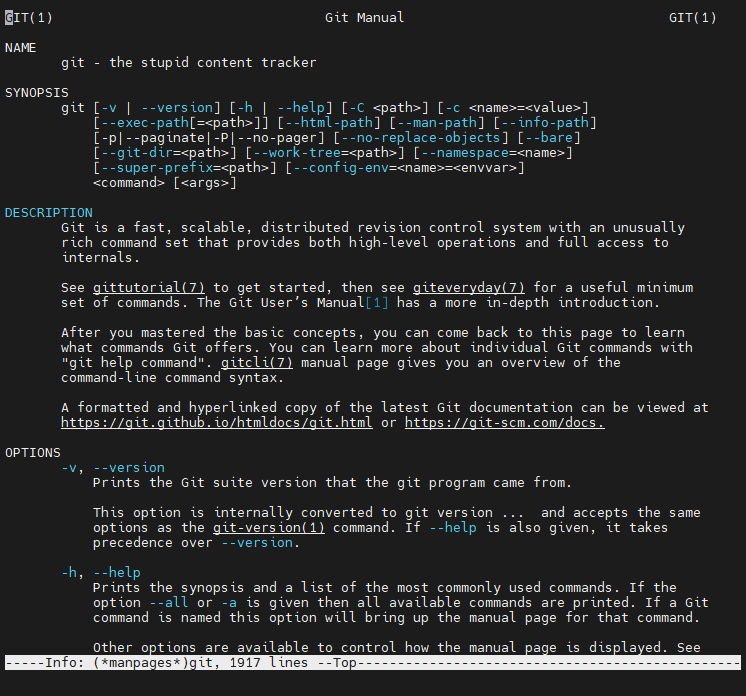Click the OPTIONS section heading
This screenshot has height=696, width=746.
pos(33,453)
